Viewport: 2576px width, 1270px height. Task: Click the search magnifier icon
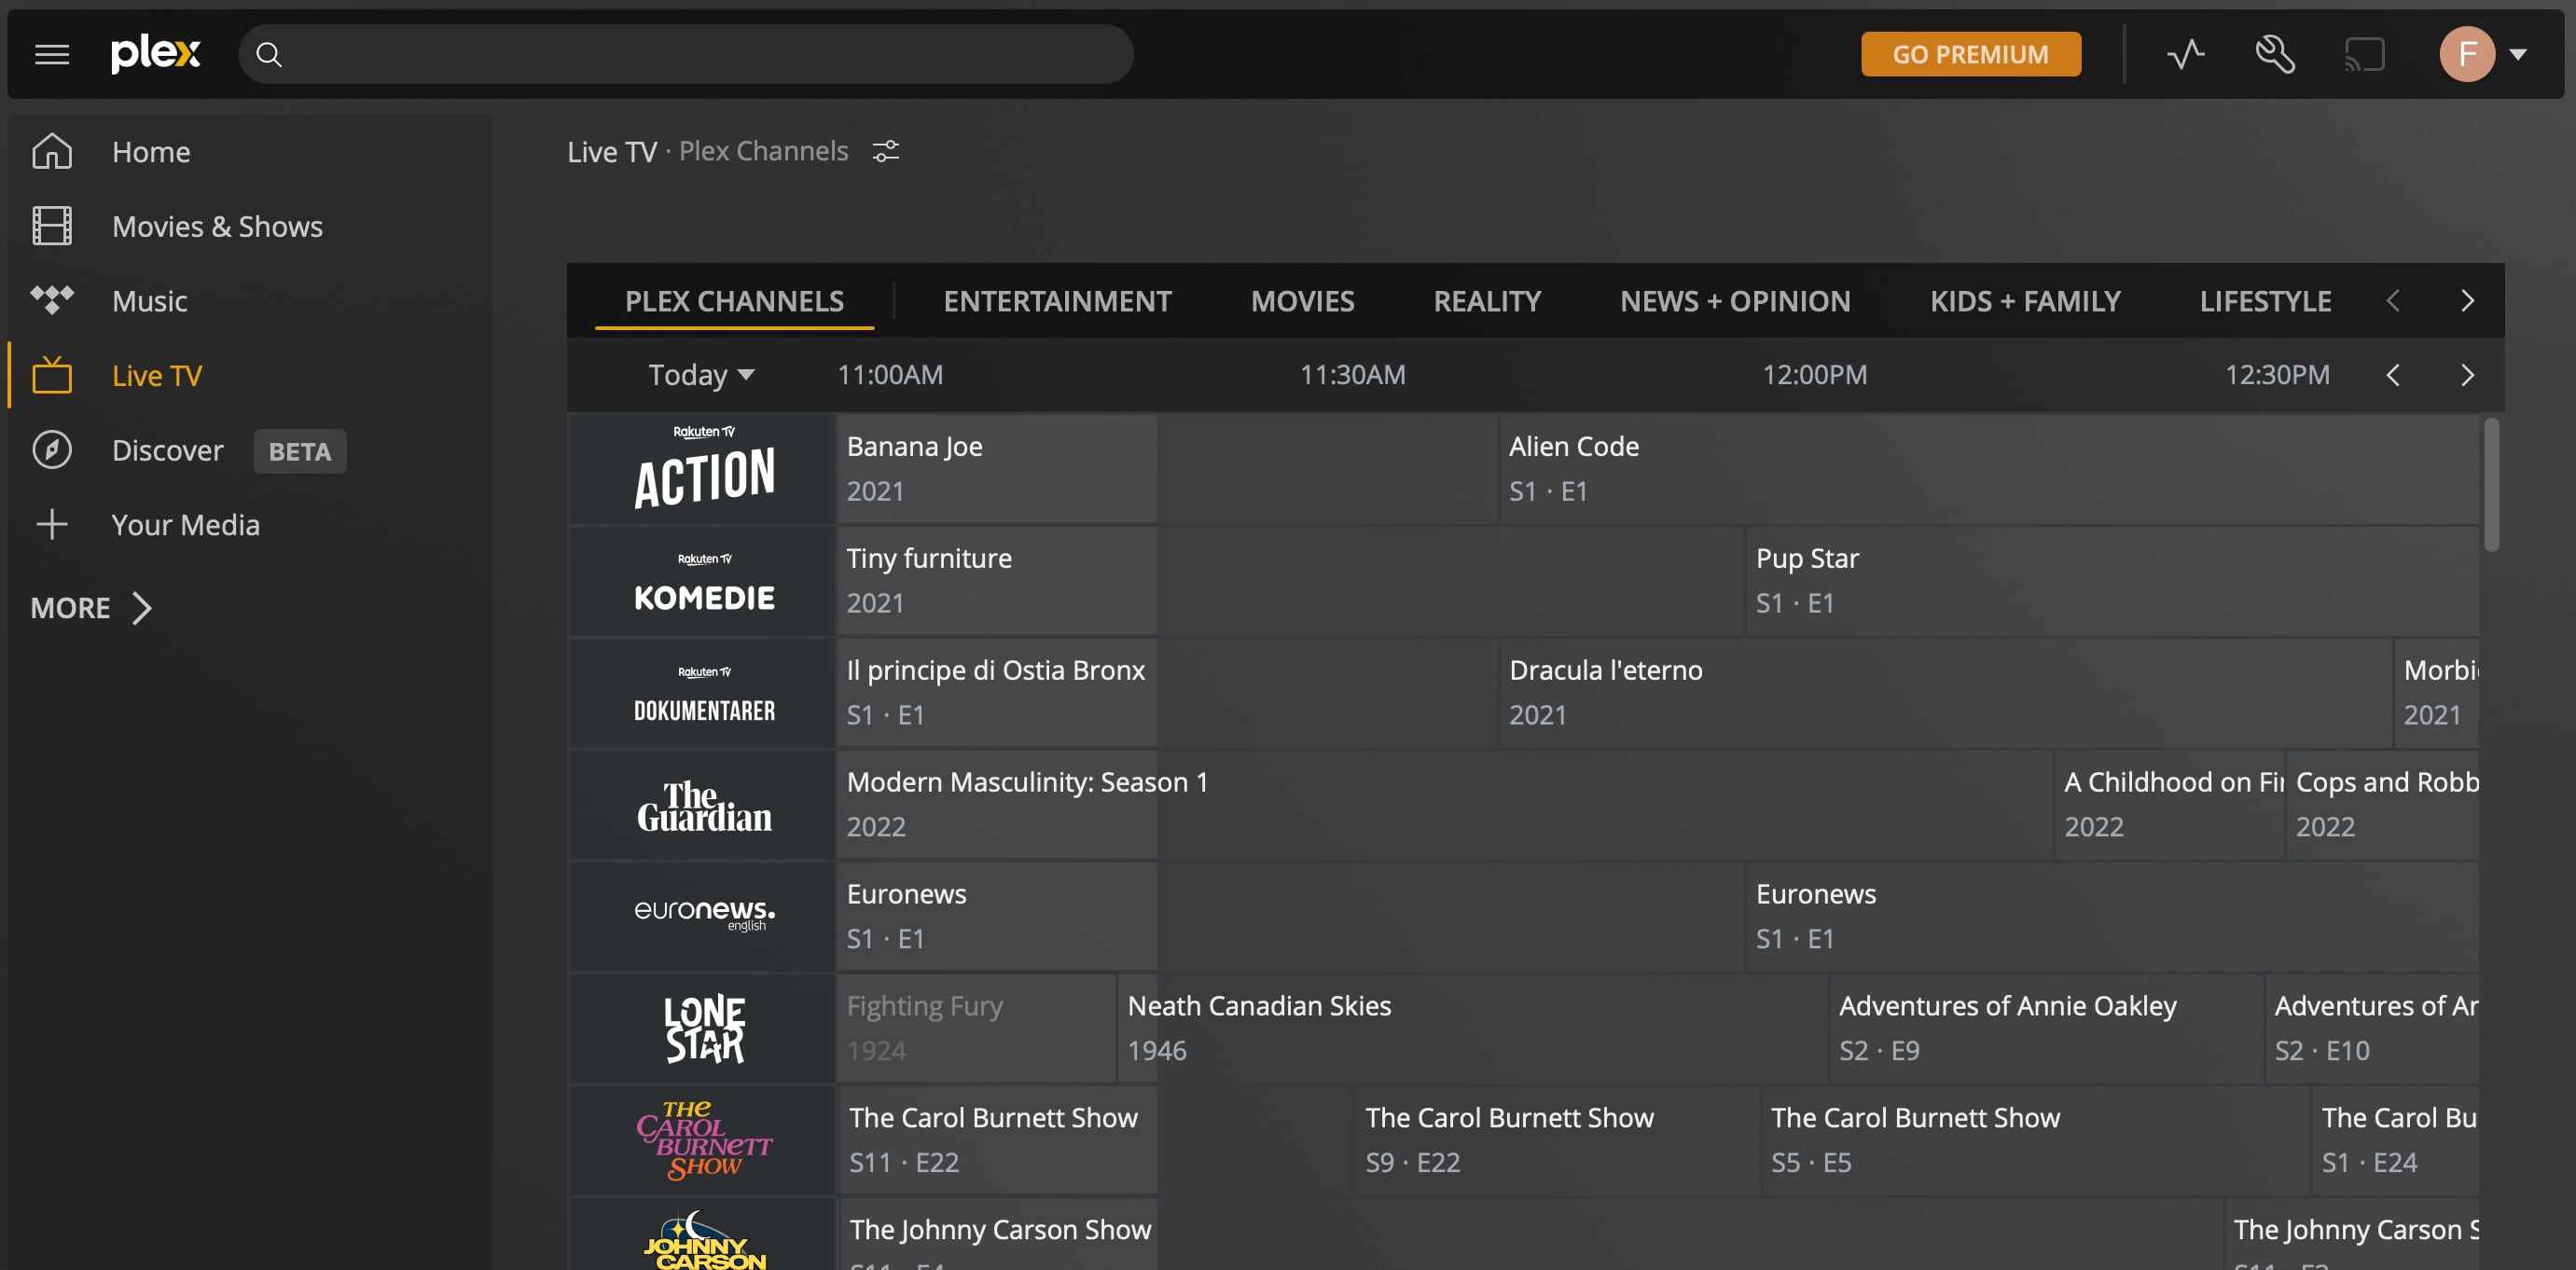tap(269, 54)
